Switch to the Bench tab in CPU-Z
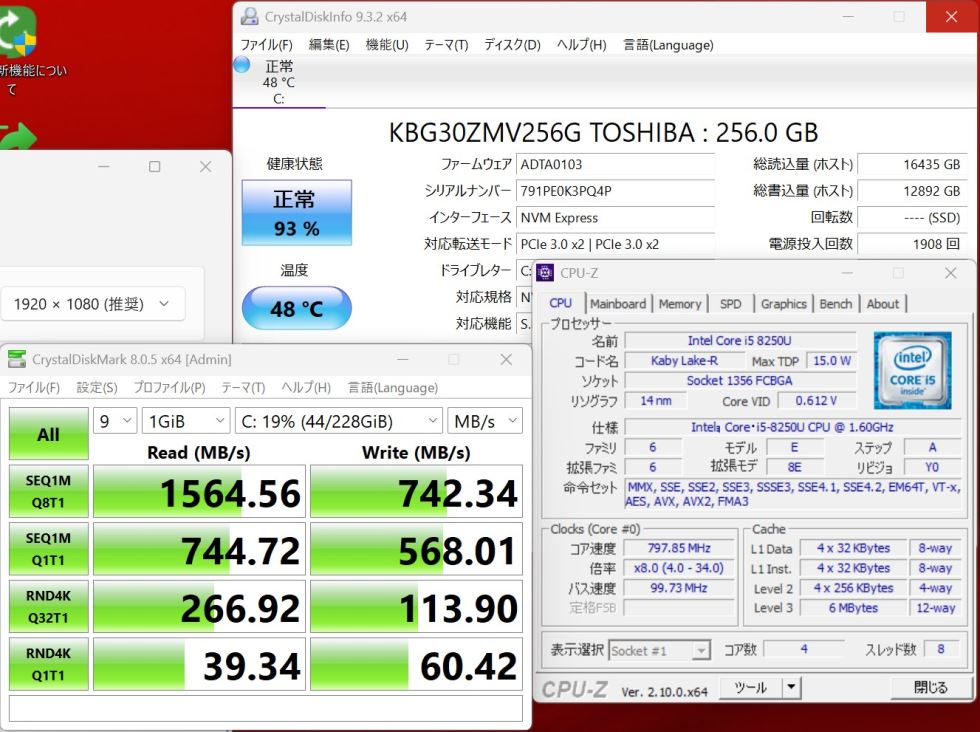980x732 pixels. 836,304
